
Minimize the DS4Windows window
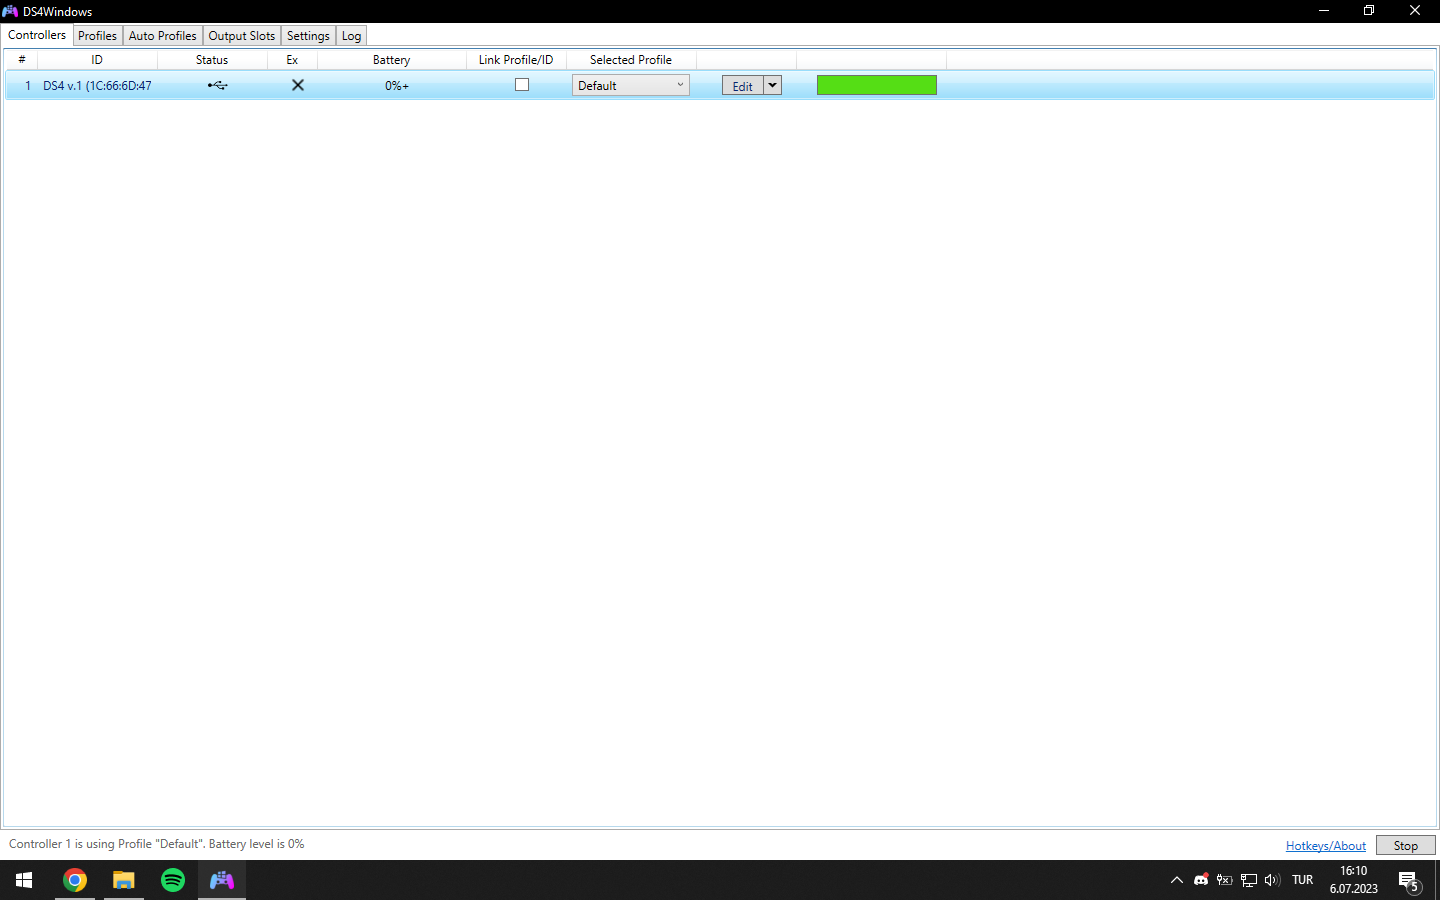[x=1324, y=11]
